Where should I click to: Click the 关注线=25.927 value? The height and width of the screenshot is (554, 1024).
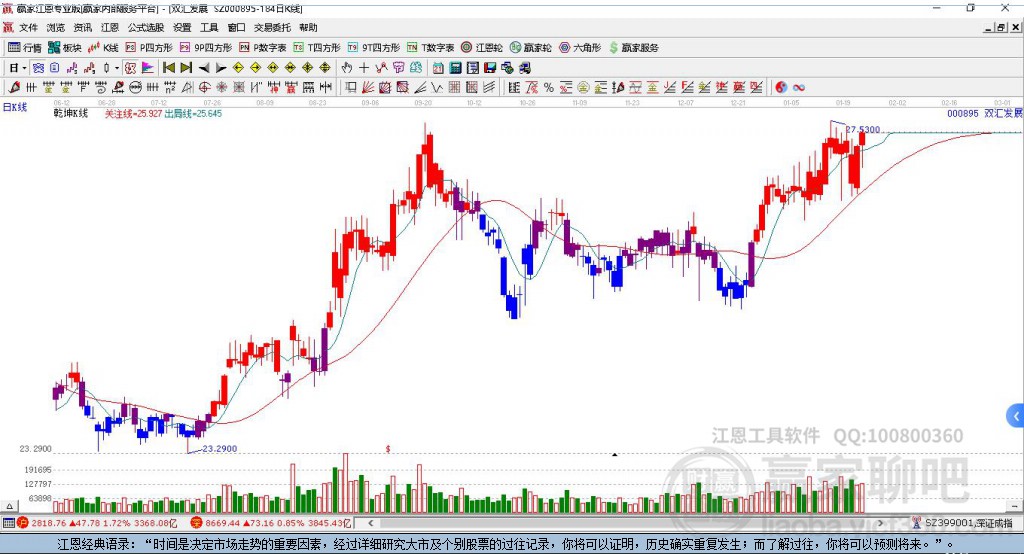[133, 114]
